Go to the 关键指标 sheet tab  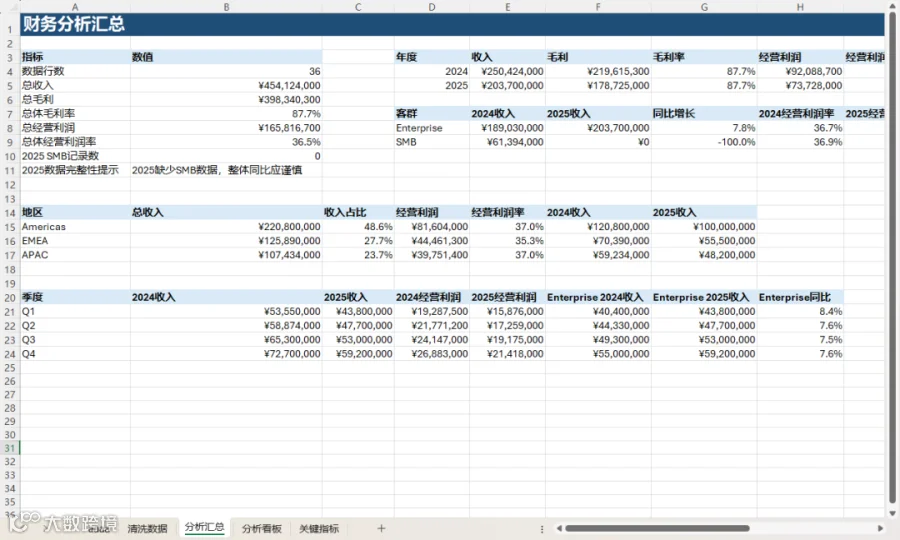319,529
